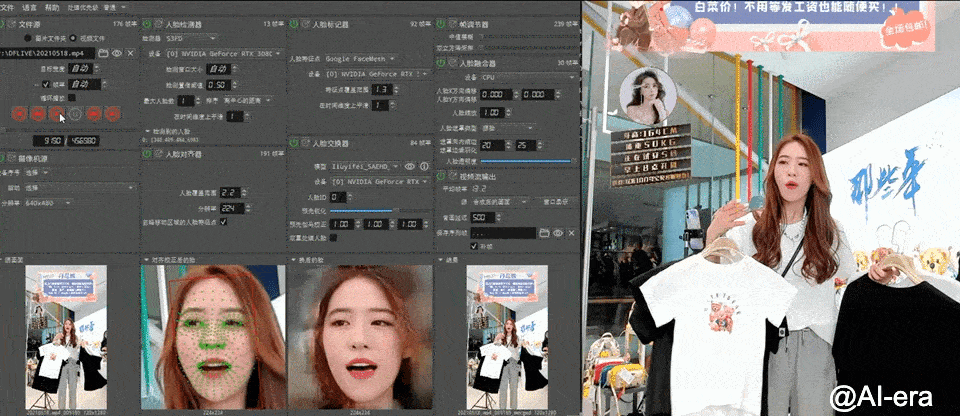Click the folder icon in 视频流输出 save row
The image size is (960, 416).
(x=544, y=233)
